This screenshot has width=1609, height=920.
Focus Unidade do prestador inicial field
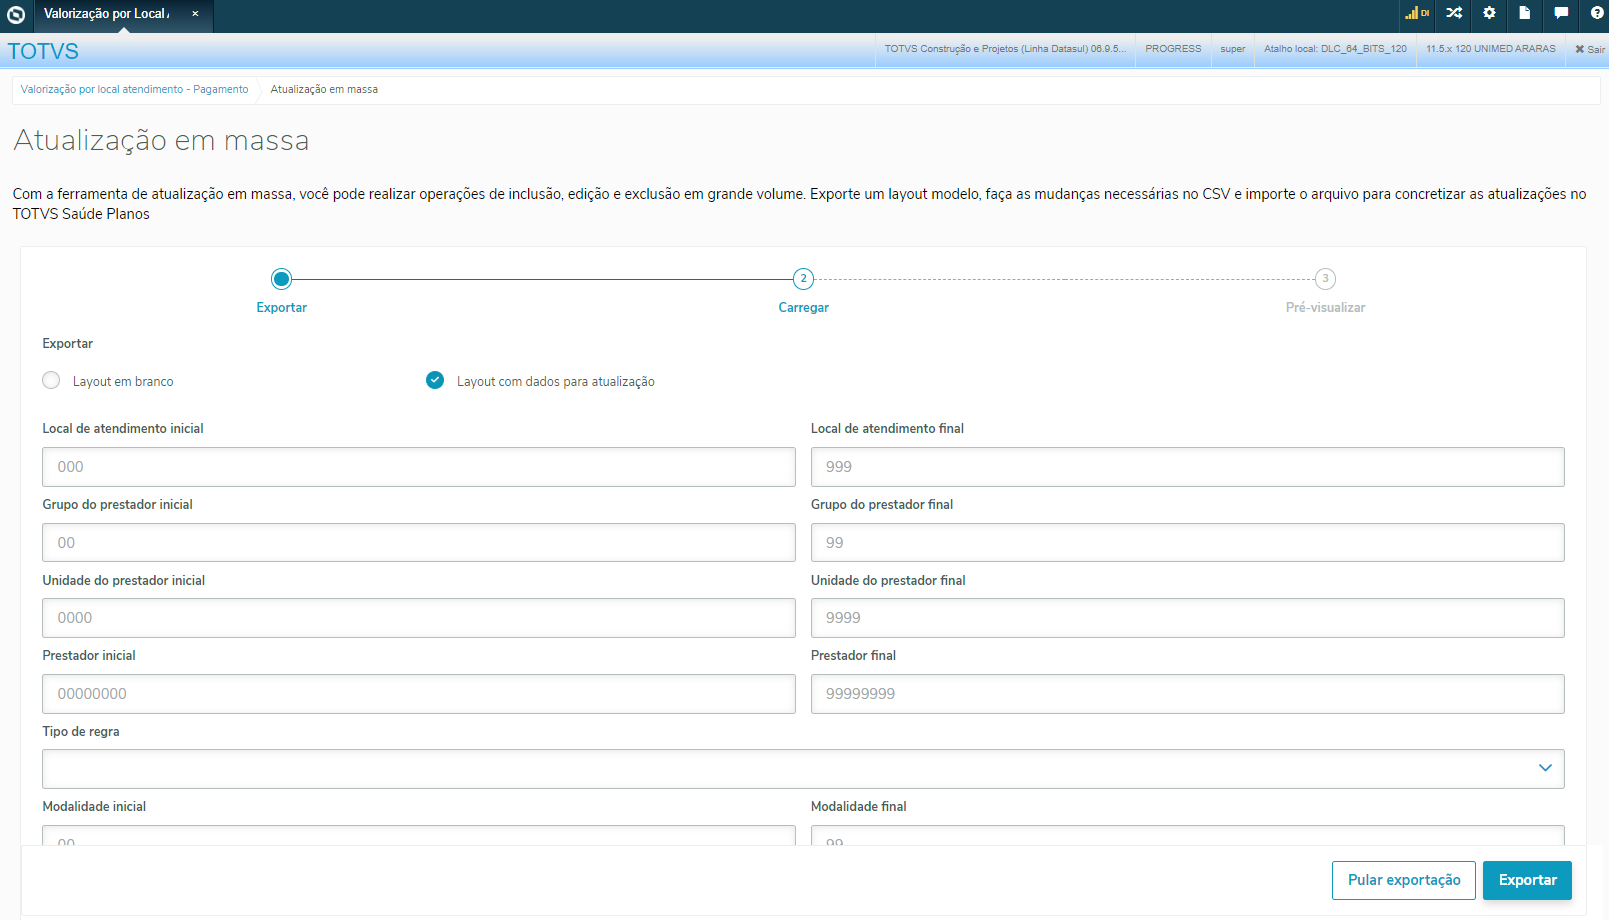[x=419, y=618]
